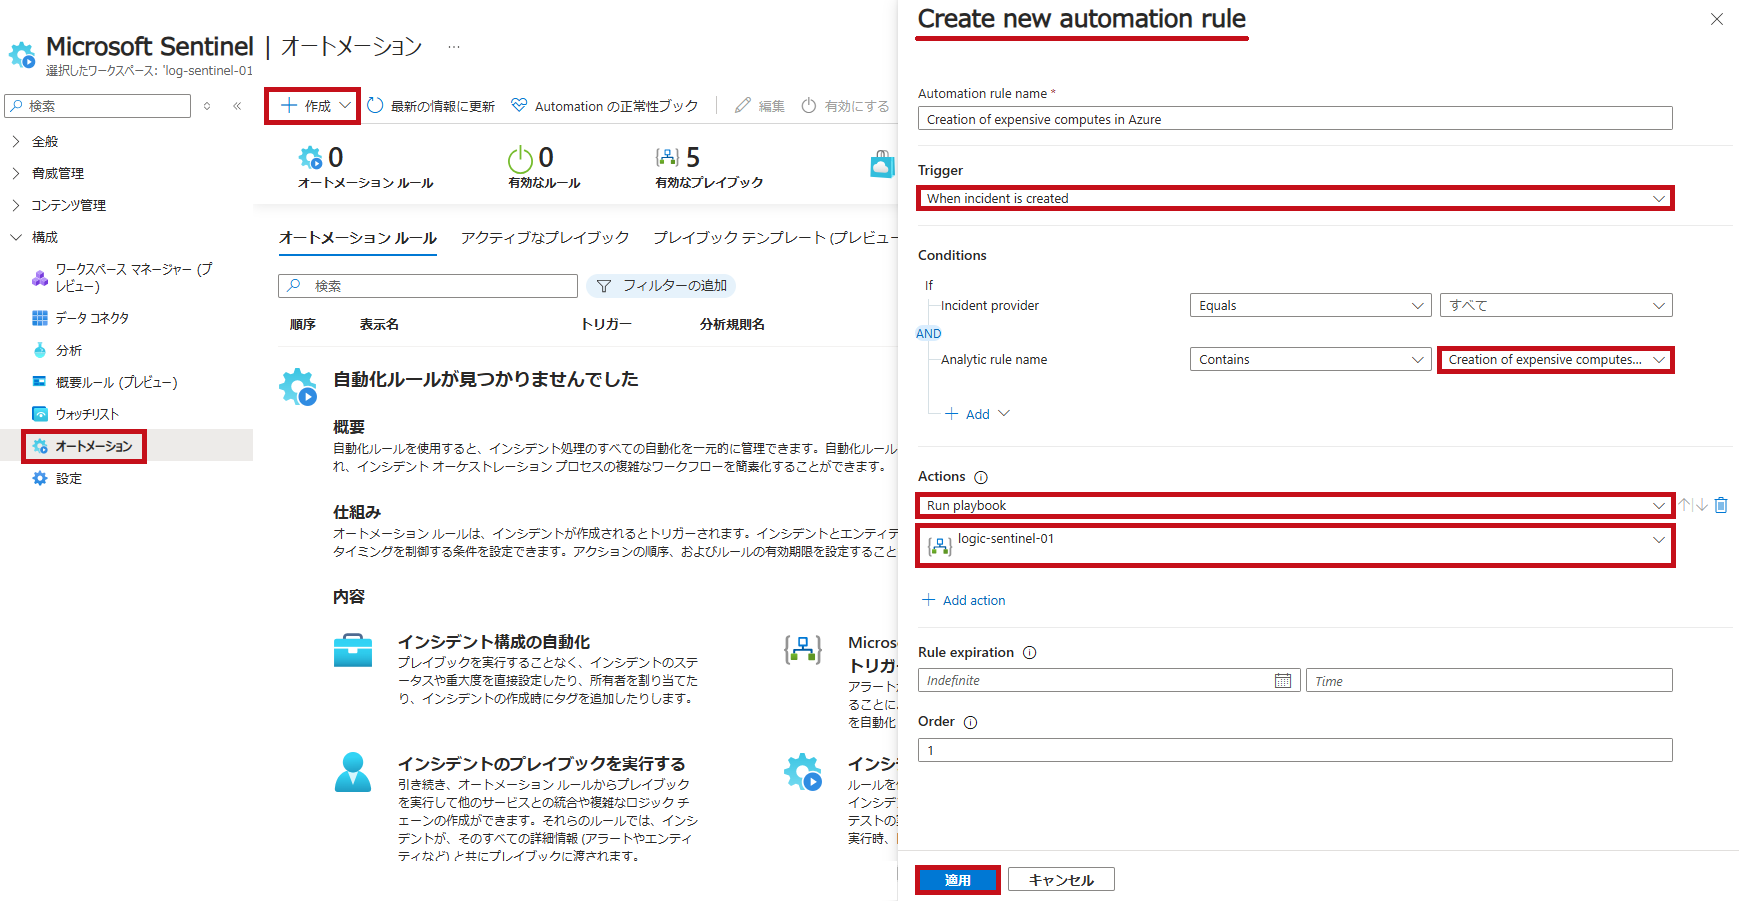Switch to プレイブック テンプレート tab
The width and height of the screenshot is (1739, 901).
774,238
